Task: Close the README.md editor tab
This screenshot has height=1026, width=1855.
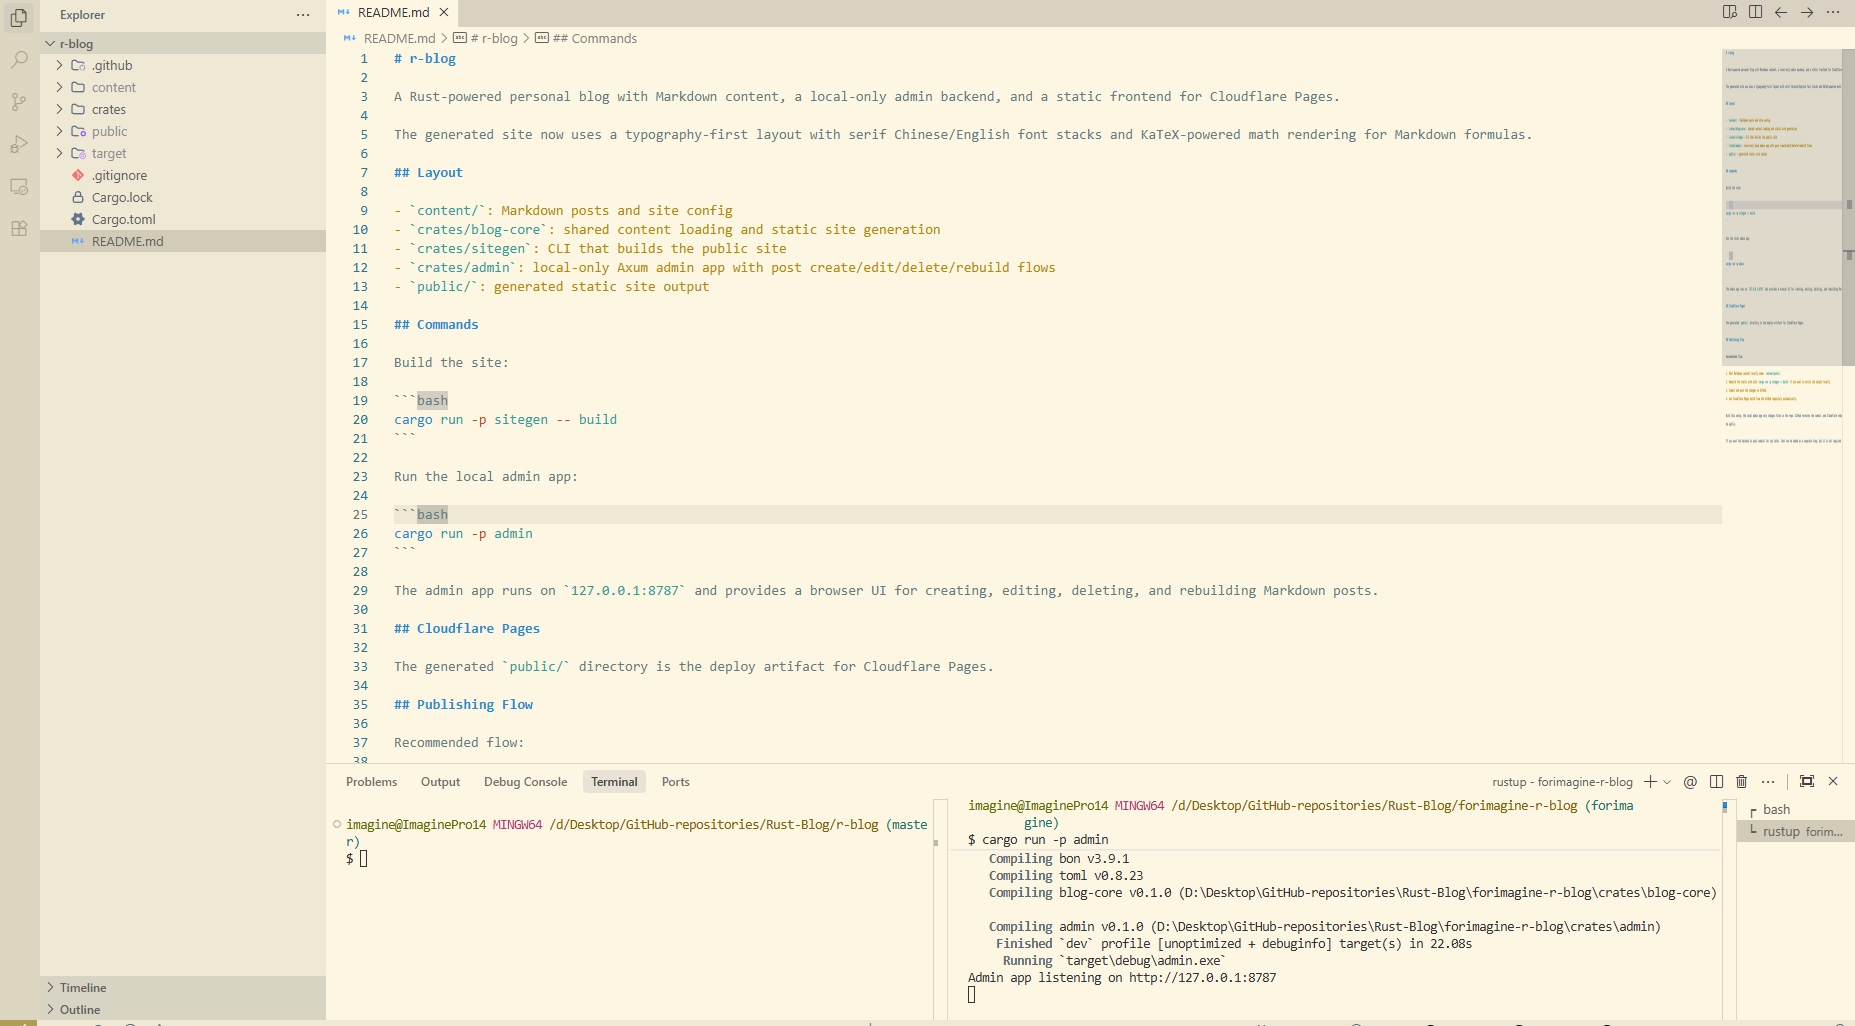Action: pyautogui.click(x=444, y=12)
